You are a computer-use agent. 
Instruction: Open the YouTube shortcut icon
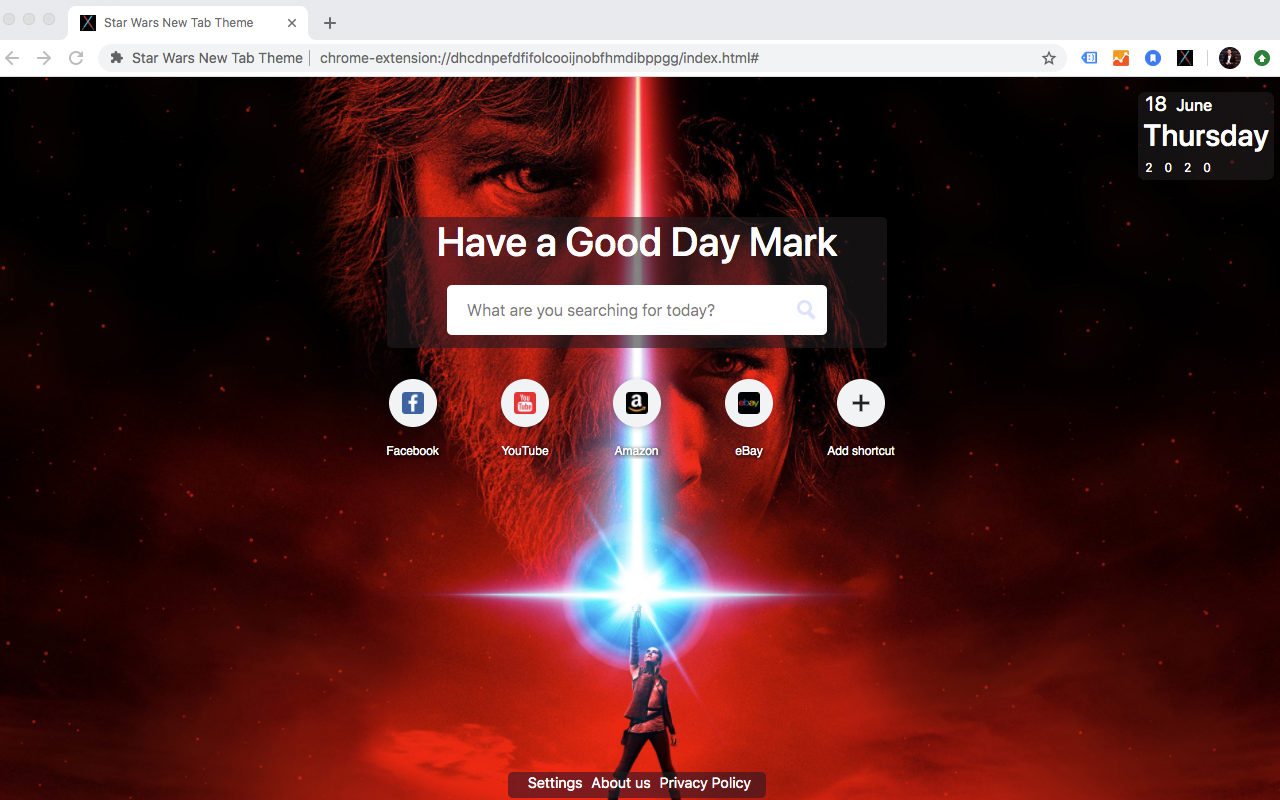click(525, 403)
